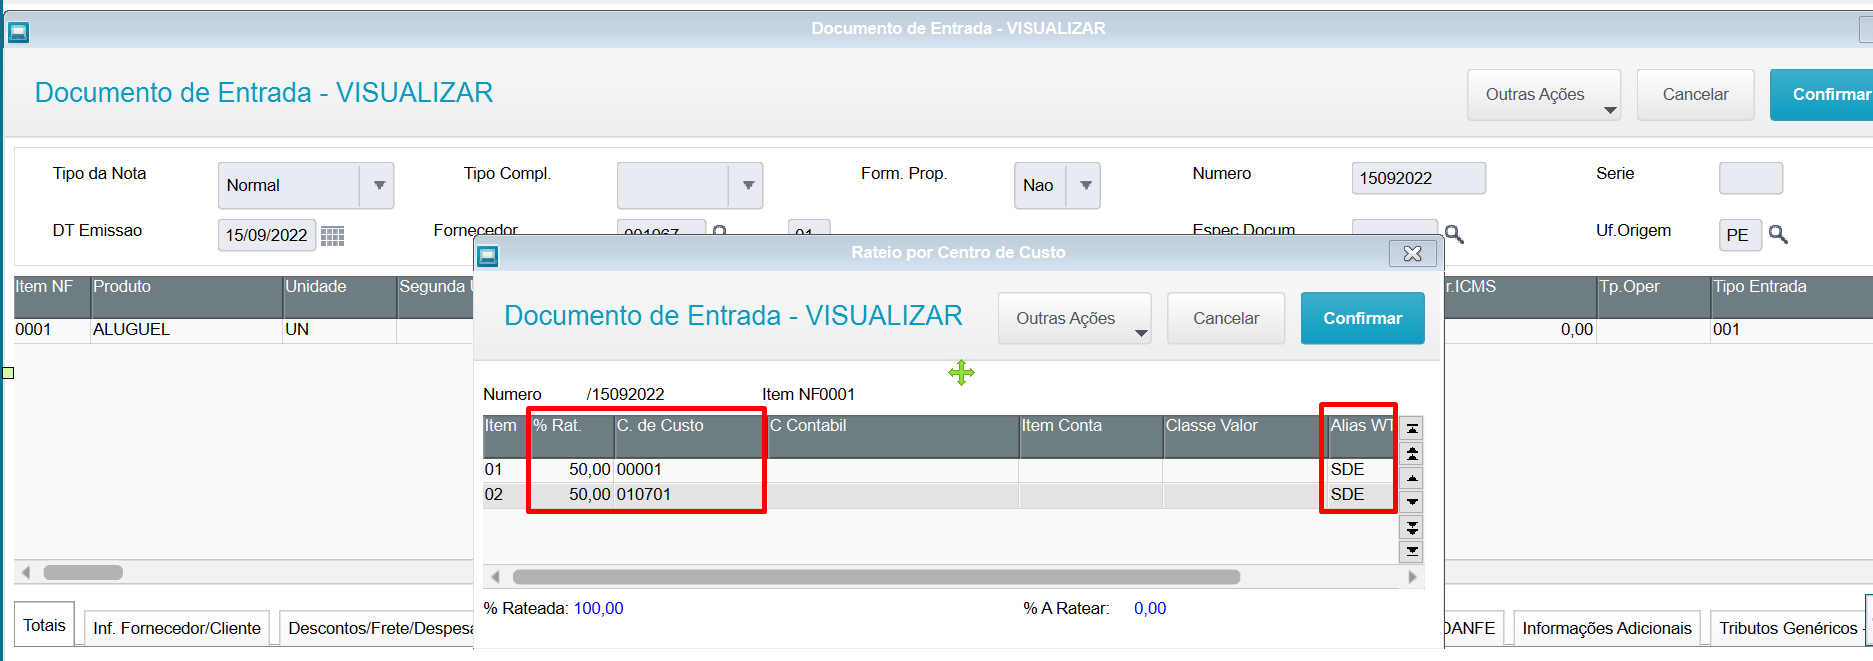This screenshot has width=1873, height=661.
Task: Click the Item NF cell 0001
Action: [52, 330]
